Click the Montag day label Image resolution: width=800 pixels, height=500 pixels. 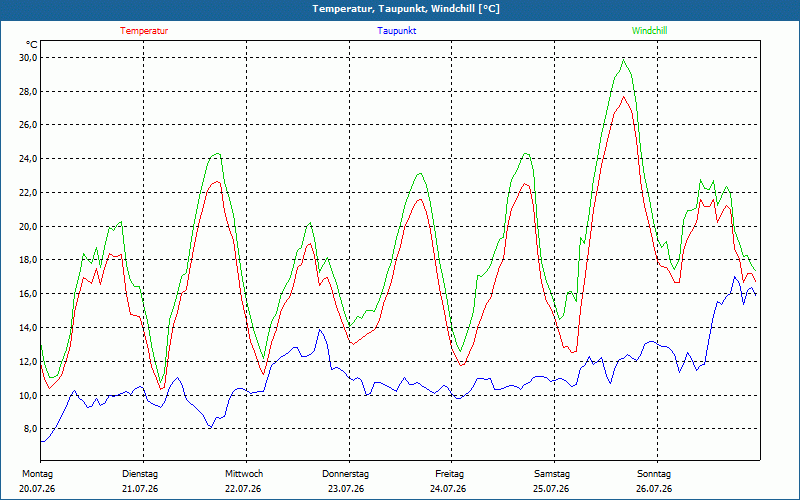[x=37, y=474]
